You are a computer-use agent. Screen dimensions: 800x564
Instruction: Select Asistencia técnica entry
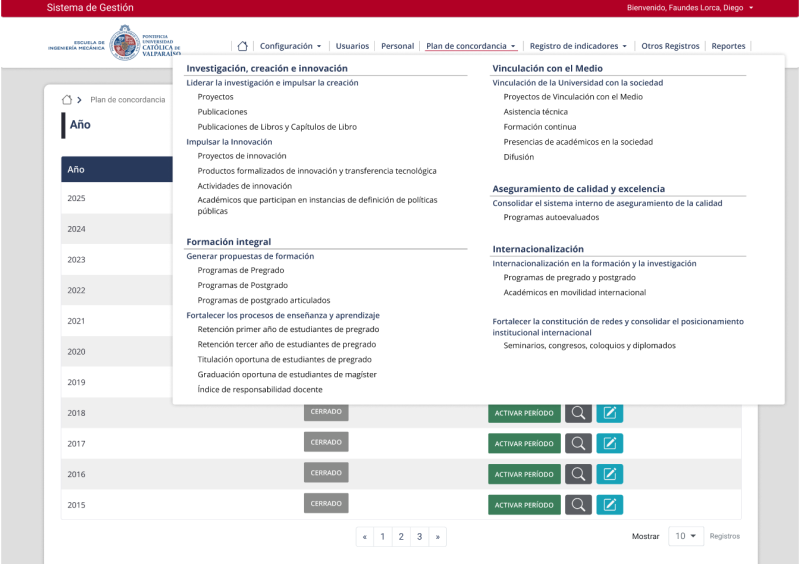[x=536, y=112]
